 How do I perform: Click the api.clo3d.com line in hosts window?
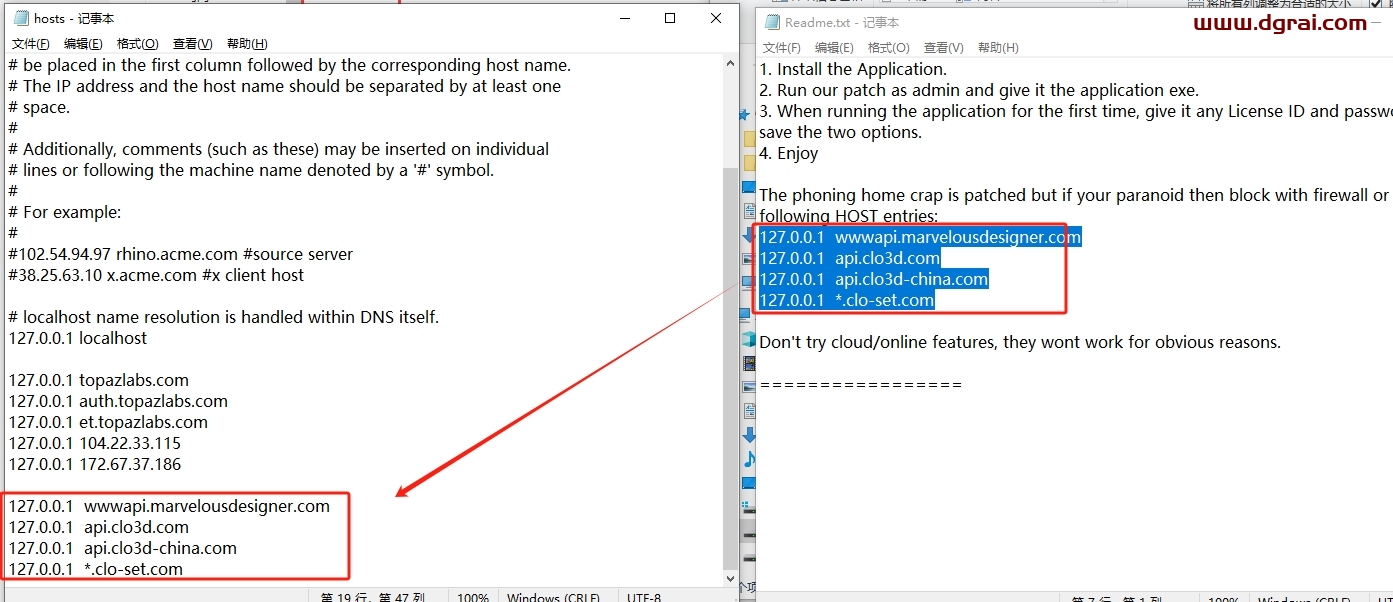(99, 527)
